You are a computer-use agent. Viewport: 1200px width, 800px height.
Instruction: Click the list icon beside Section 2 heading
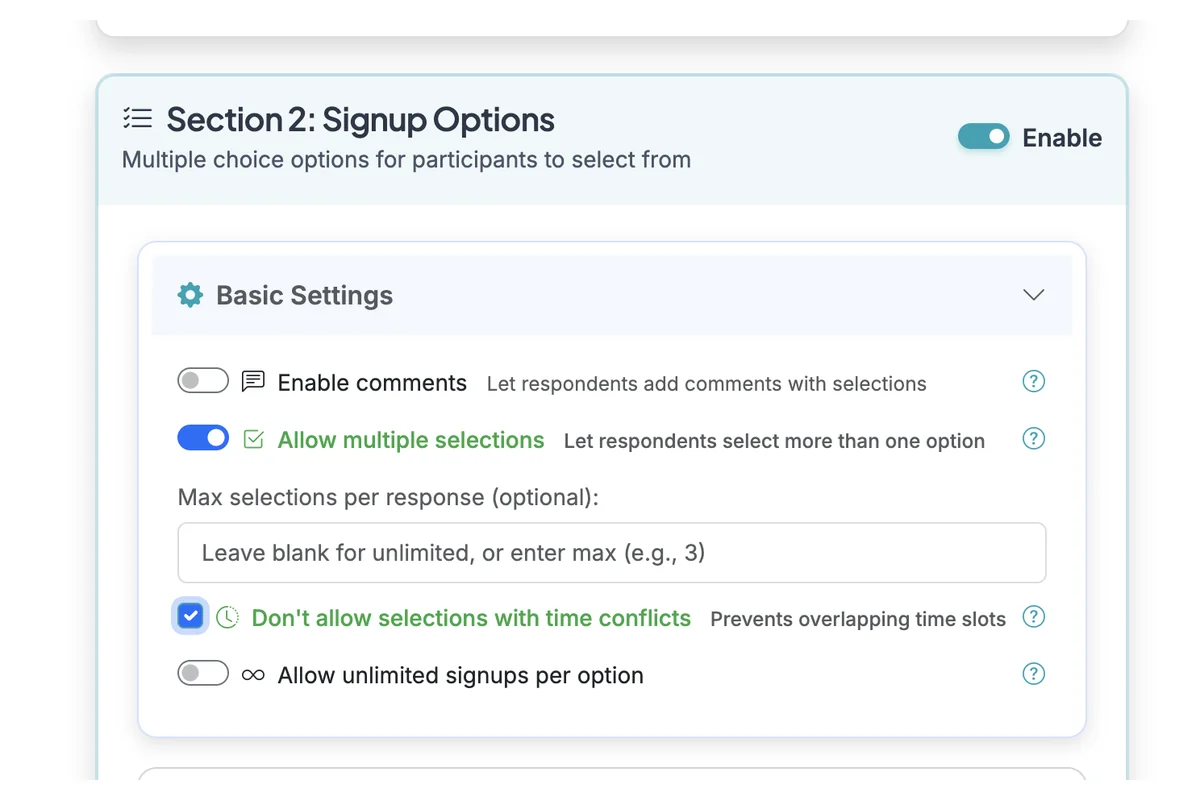pyautogui.click(x=137, y=117)
